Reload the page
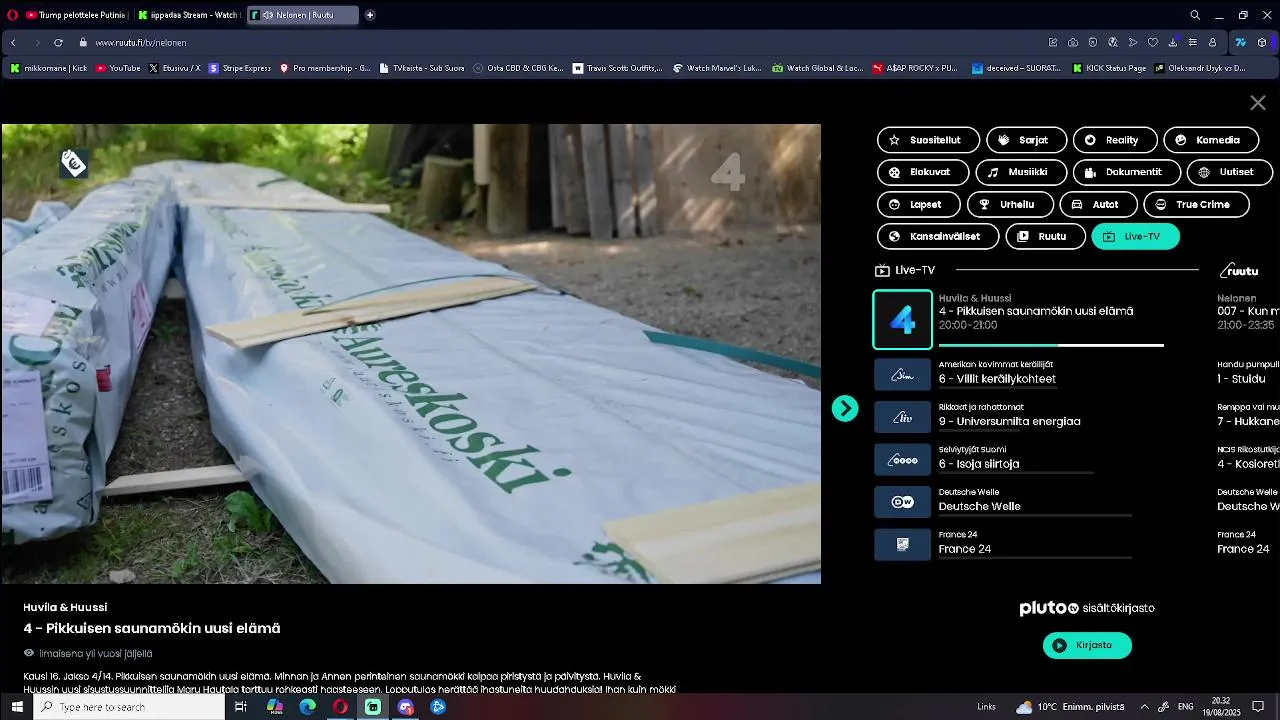The image size is (1280, 720). (x=58, y=43)
